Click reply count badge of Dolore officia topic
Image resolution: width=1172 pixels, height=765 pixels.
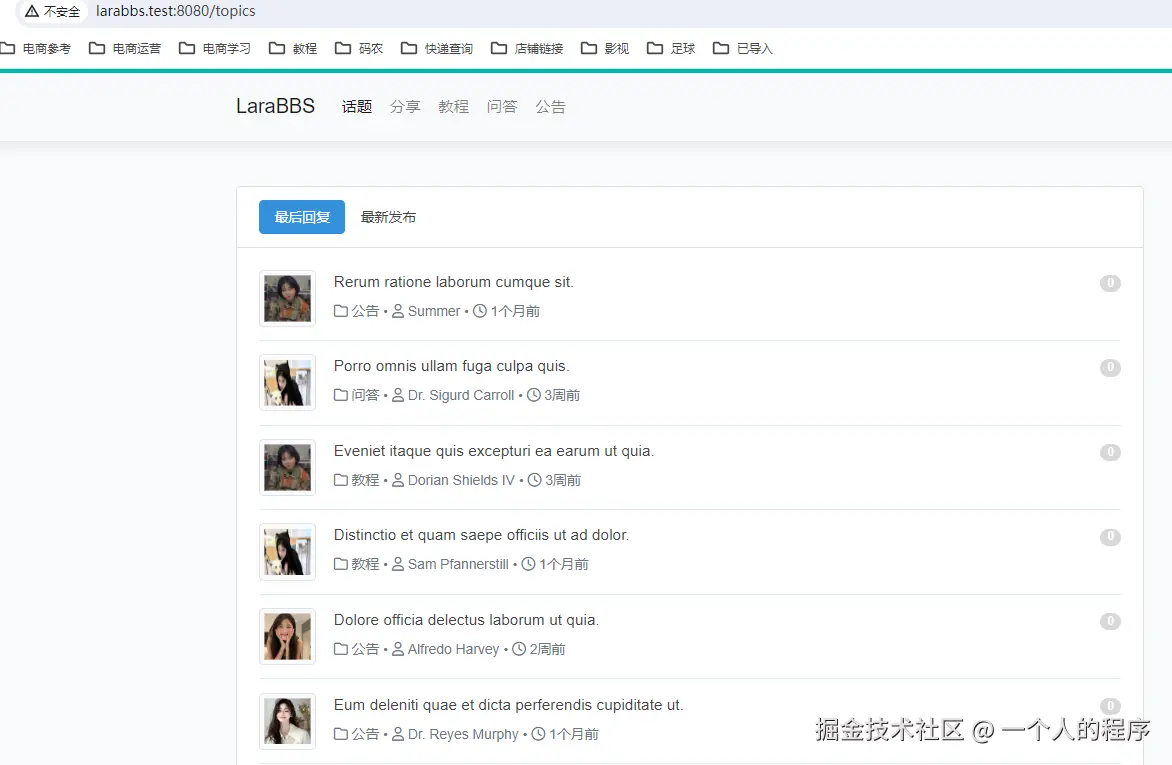tap(1110, 621)
